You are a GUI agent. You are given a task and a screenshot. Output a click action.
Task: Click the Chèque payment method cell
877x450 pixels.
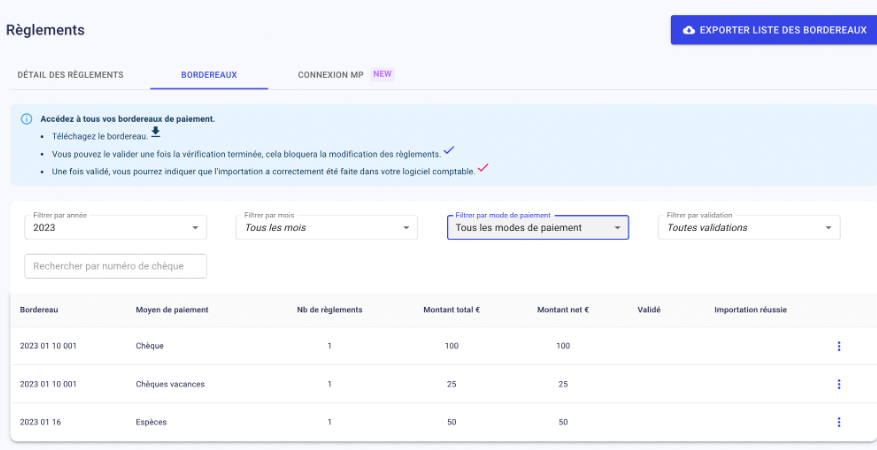coord(150,346)
